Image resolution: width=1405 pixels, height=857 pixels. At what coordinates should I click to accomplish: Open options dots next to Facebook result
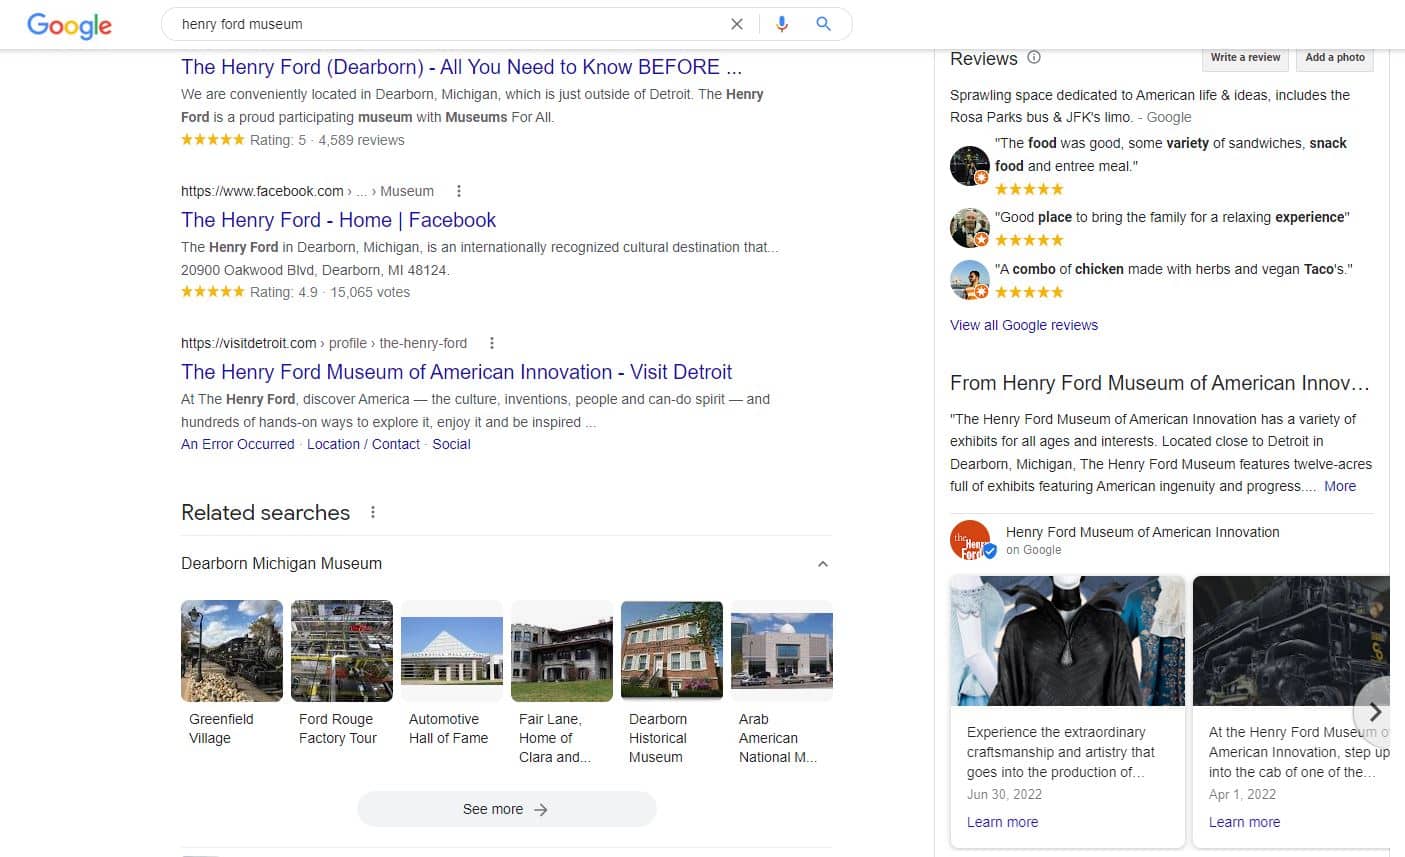(459, 191)
